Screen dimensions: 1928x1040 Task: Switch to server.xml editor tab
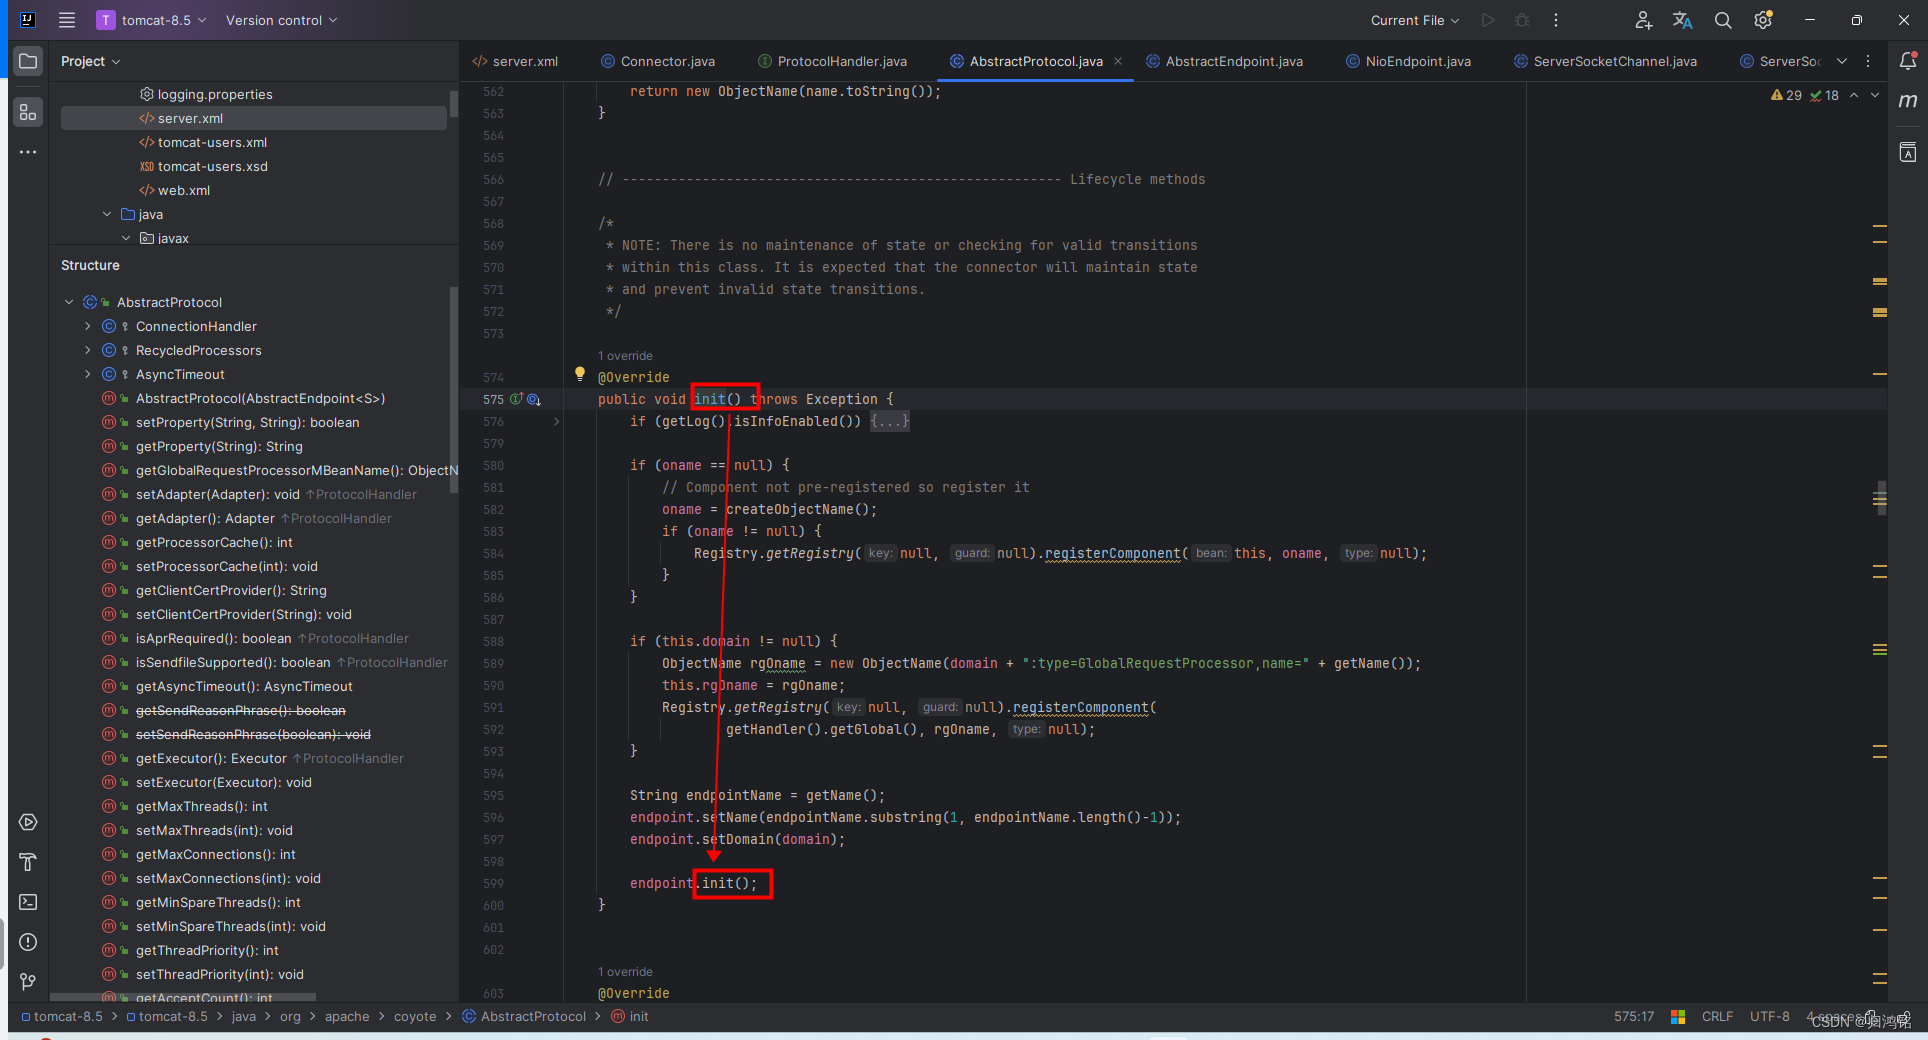pyautogui.click(x=515, y=61)
